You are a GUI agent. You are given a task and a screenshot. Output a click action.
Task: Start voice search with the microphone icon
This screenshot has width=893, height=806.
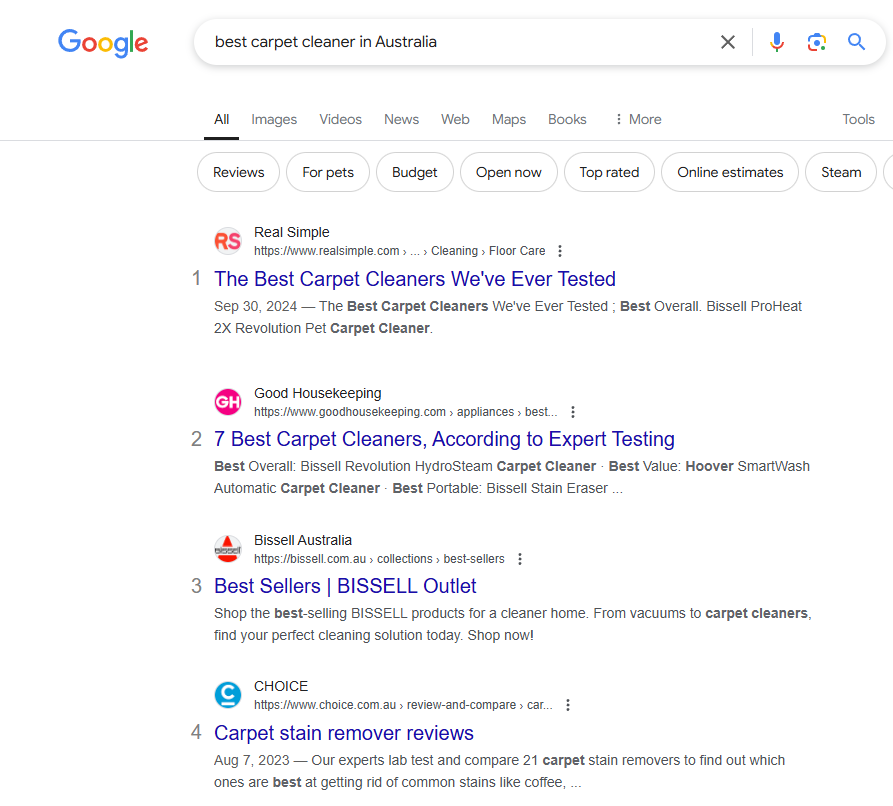pyautogui.click(x=777, y=42)
